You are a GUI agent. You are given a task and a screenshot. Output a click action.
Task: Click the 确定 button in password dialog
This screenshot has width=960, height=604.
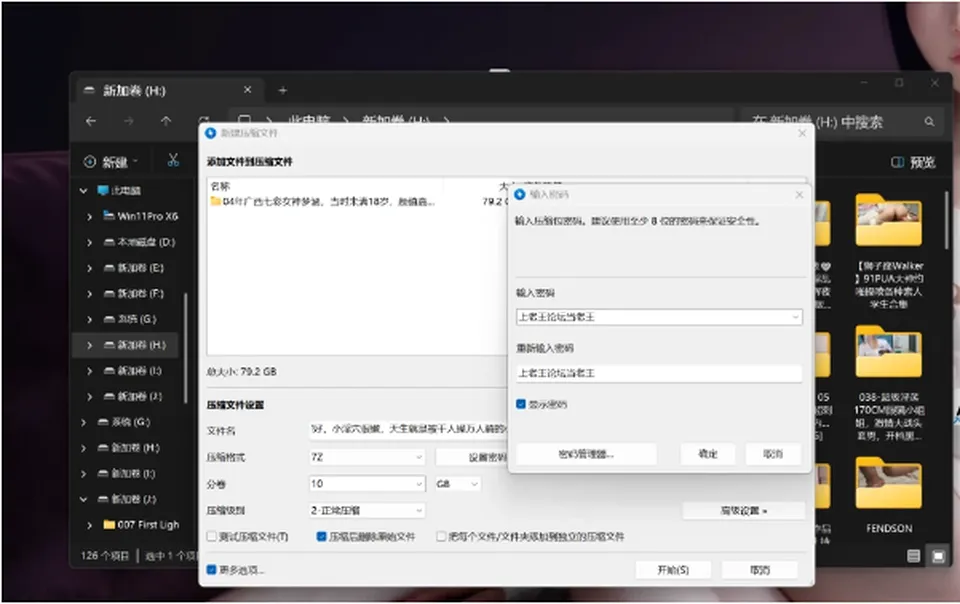coord(708,454)
